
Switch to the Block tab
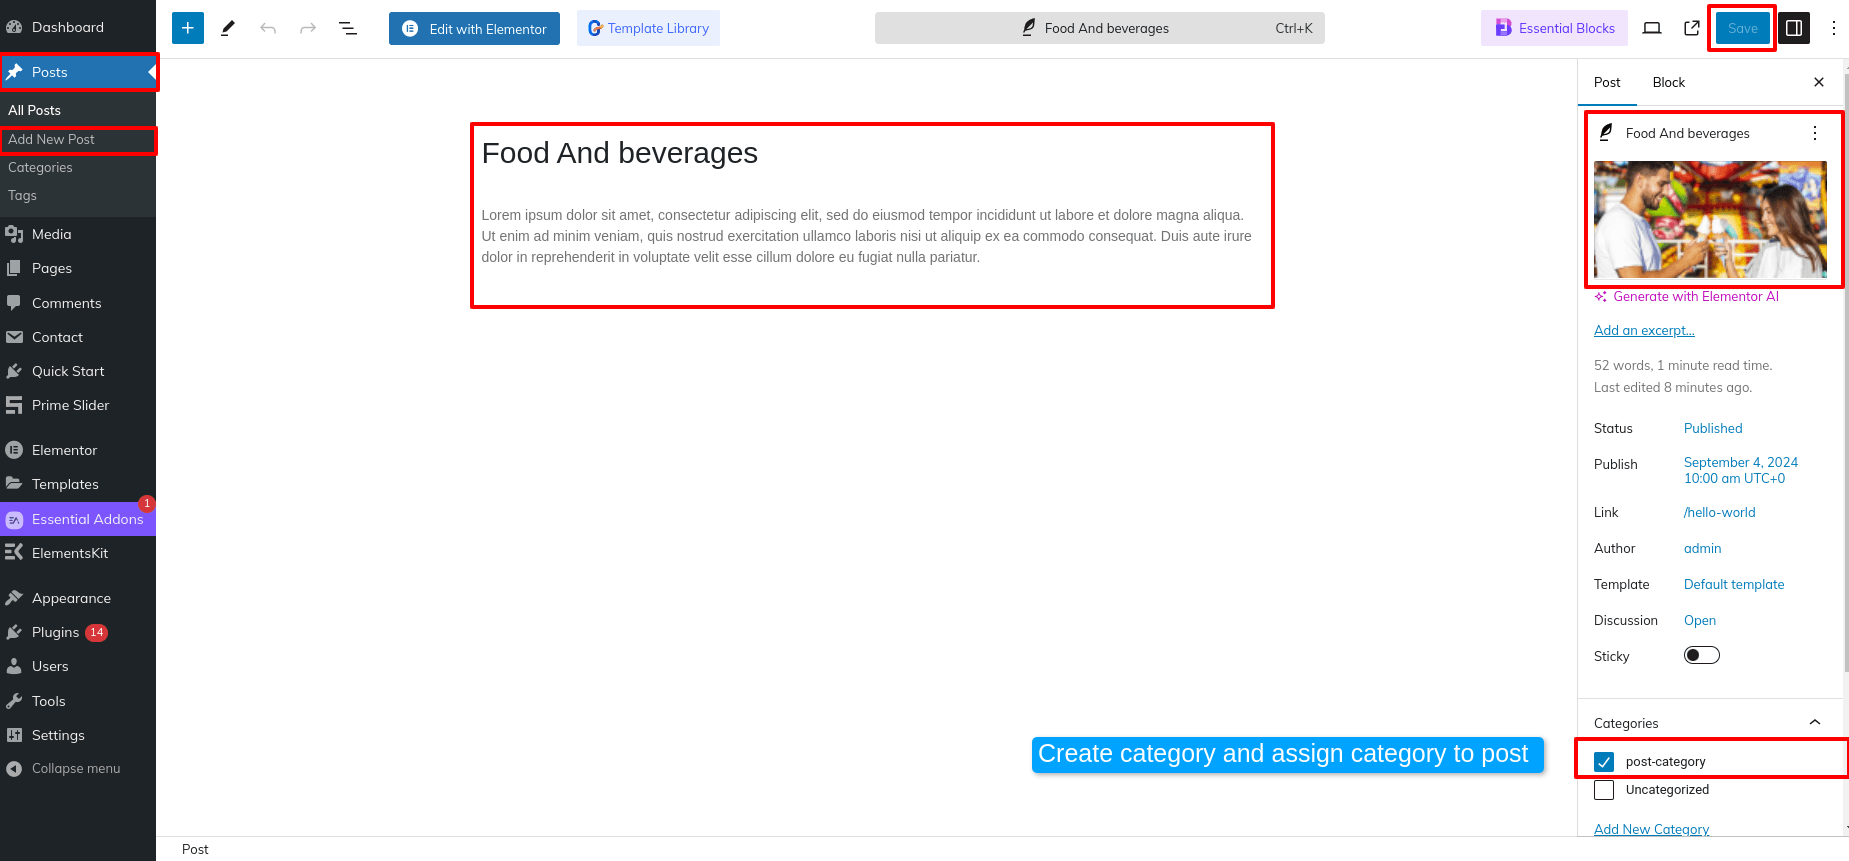pyautogui.click(x=1668, y=82)
